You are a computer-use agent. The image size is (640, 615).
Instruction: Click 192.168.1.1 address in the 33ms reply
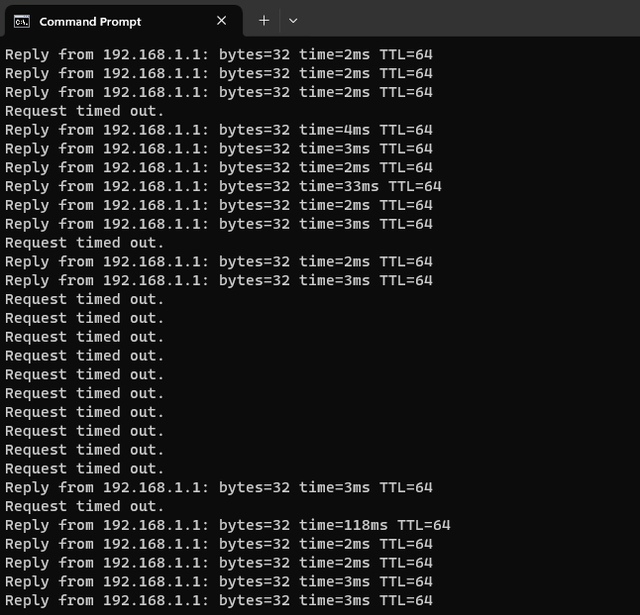click(x=152, y=186)
